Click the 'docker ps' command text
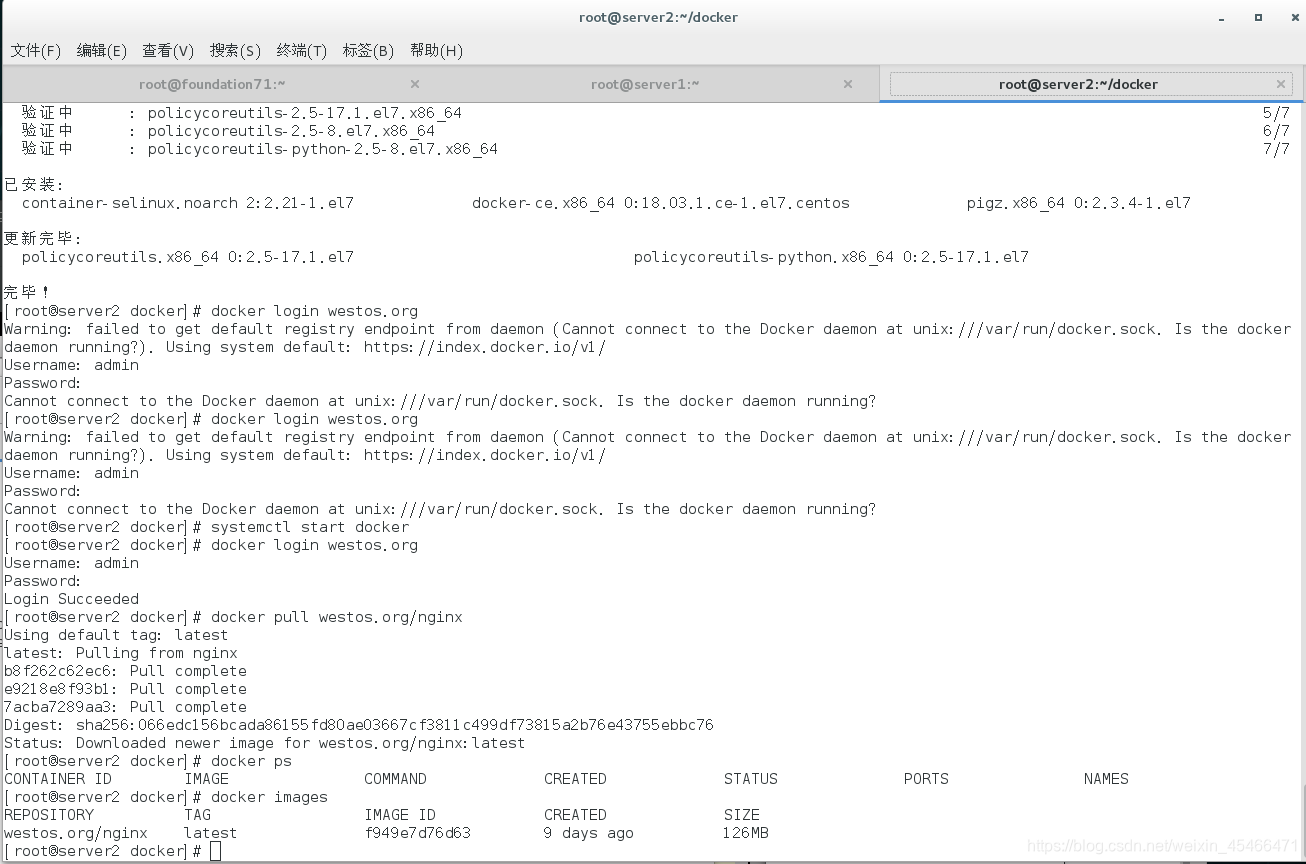1306x864 pixels. [251, 761]
